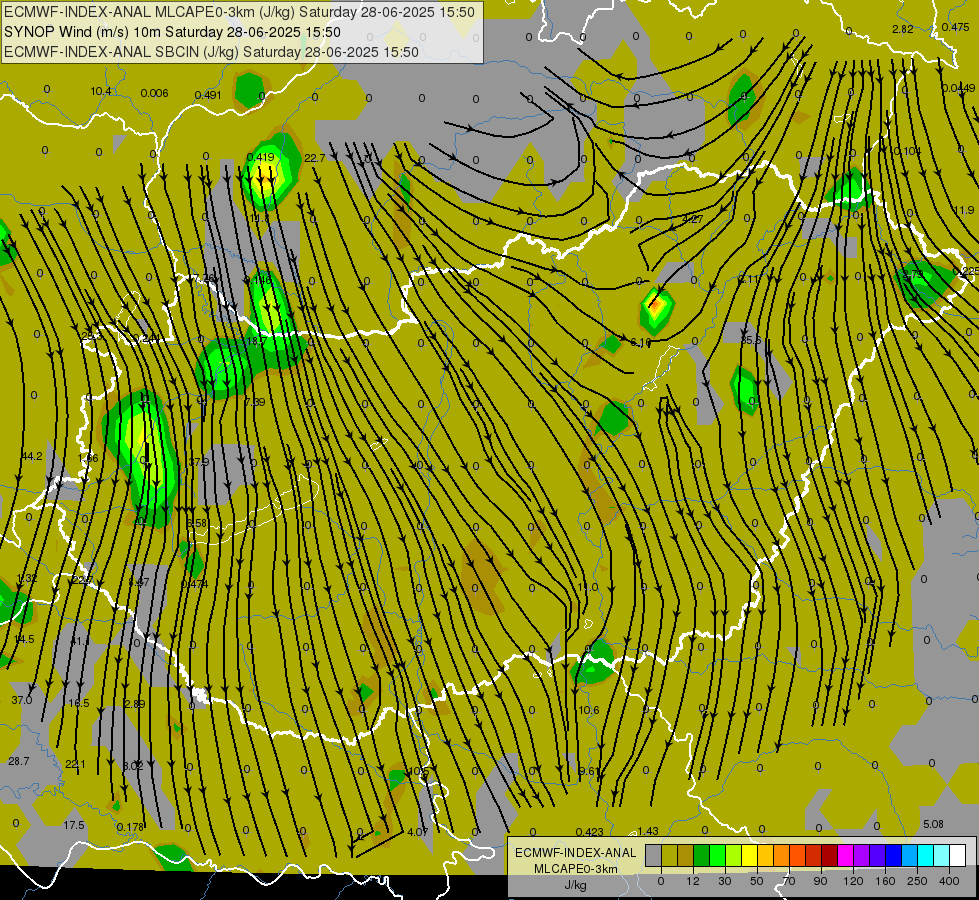Click the legend tick label 120
This screenshot has width=979, height=900.
coord(853,881)
